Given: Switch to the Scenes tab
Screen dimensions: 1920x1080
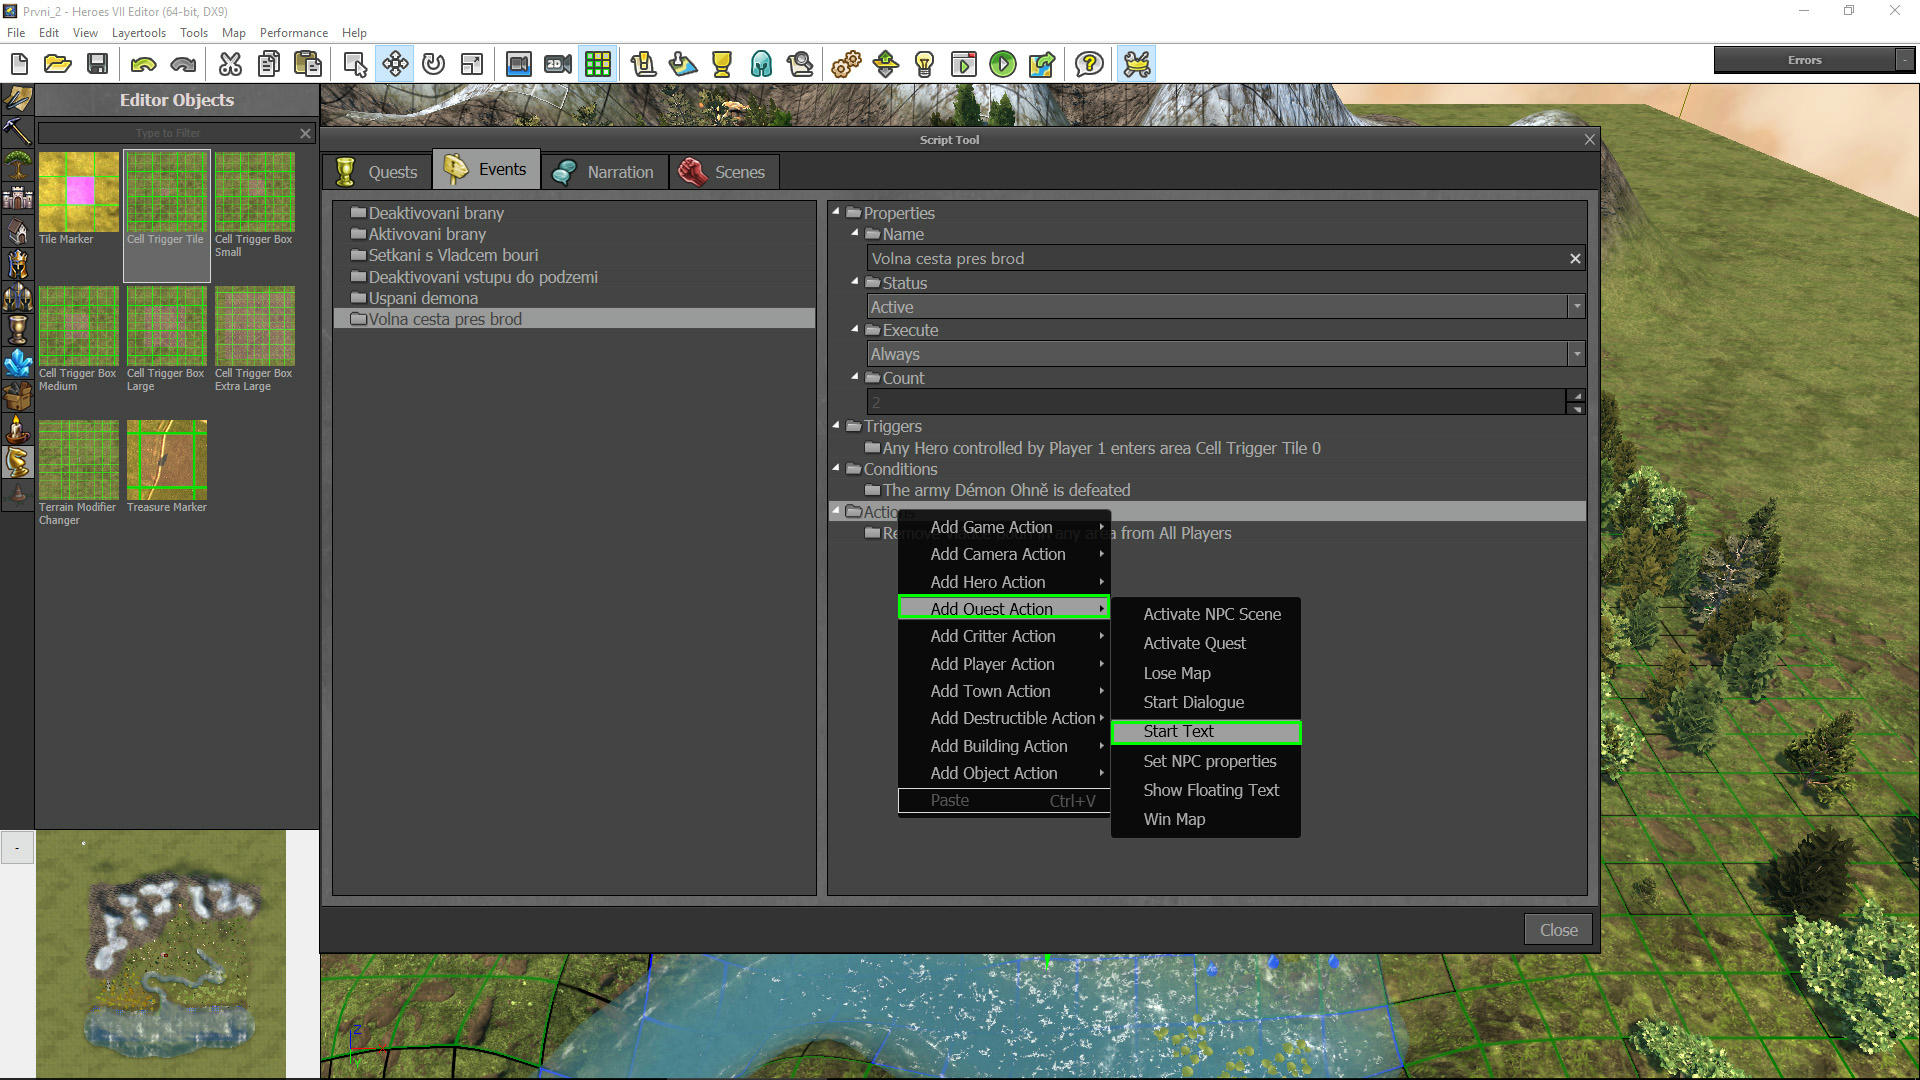Looking at the screenshot, I should 724,171.
